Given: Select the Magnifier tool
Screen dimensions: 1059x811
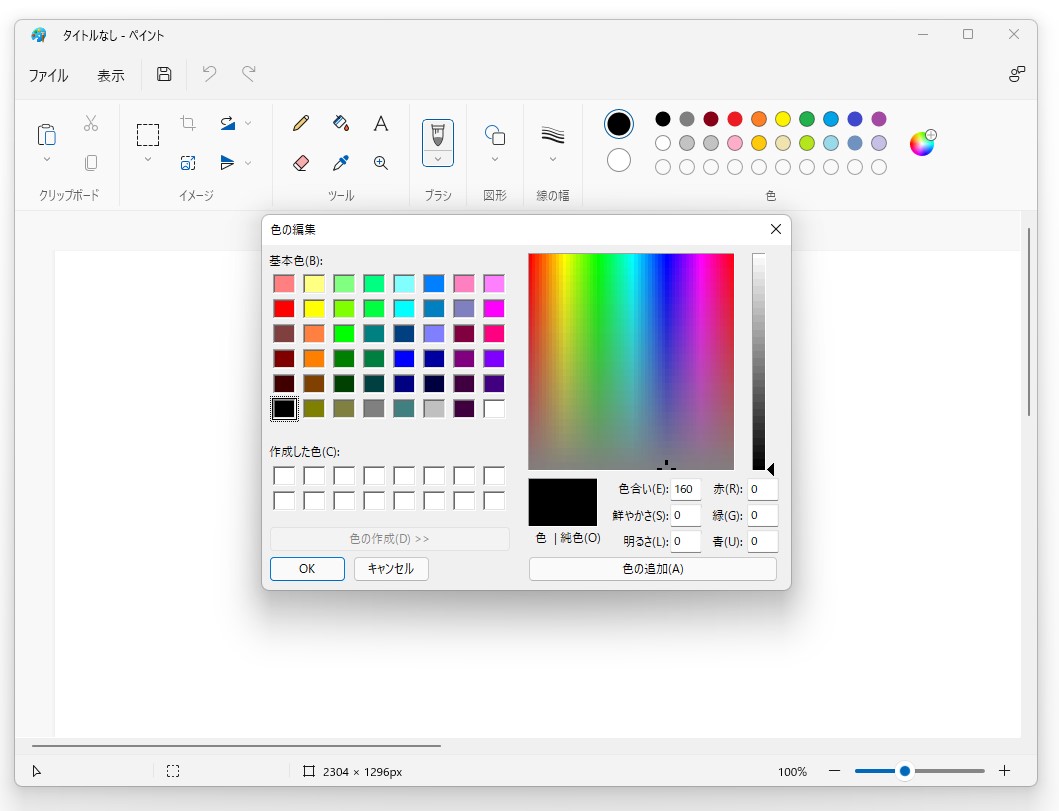Looking at the screenshot, I should click(381, 163).
